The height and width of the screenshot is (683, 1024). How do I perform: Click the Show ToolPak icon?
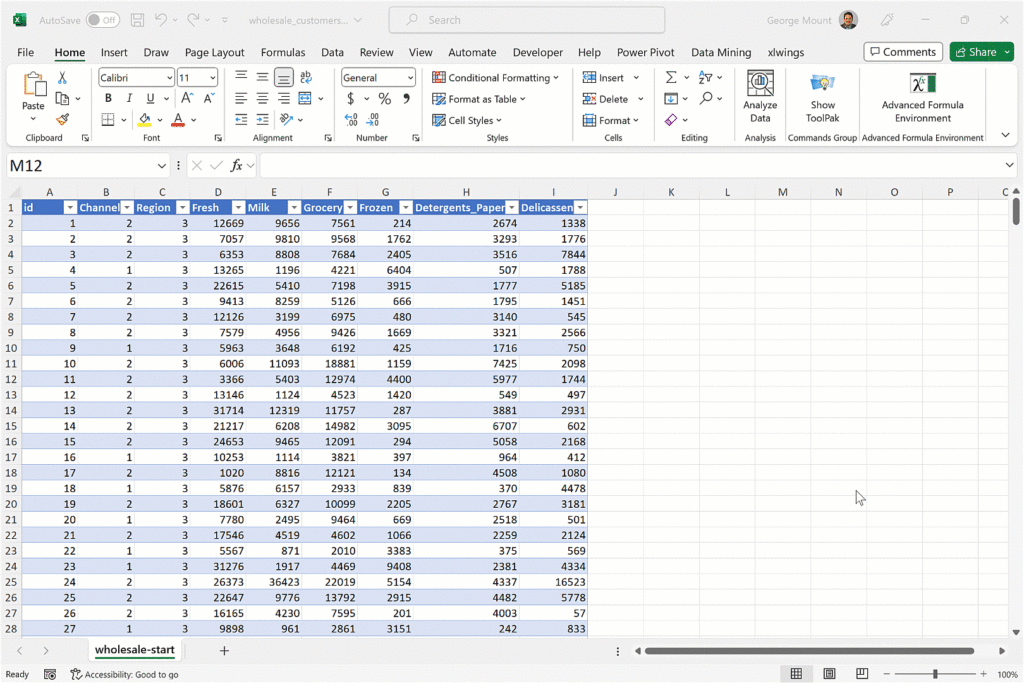tap(822, 96)
